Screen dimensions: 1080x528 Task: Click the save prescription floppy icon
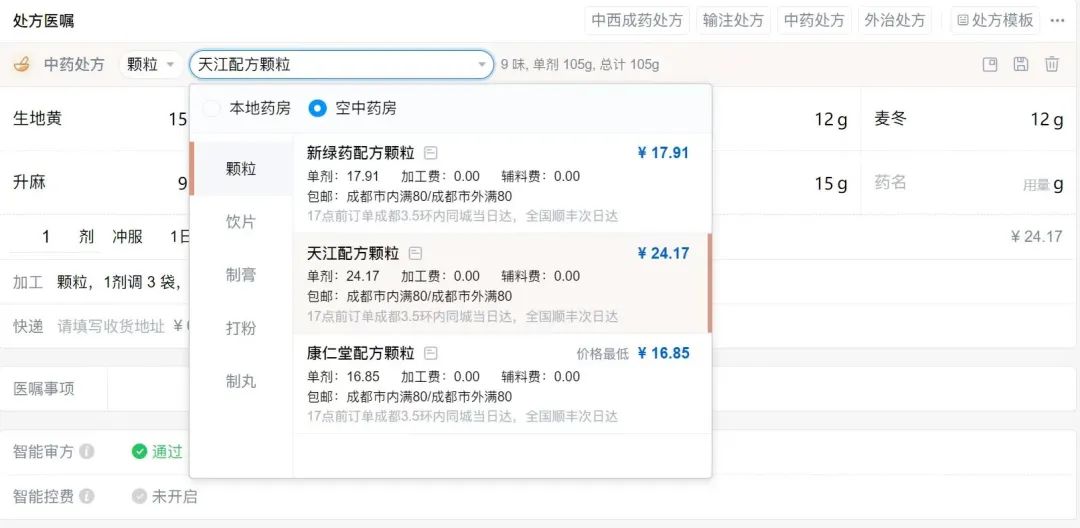[1021, 65]
